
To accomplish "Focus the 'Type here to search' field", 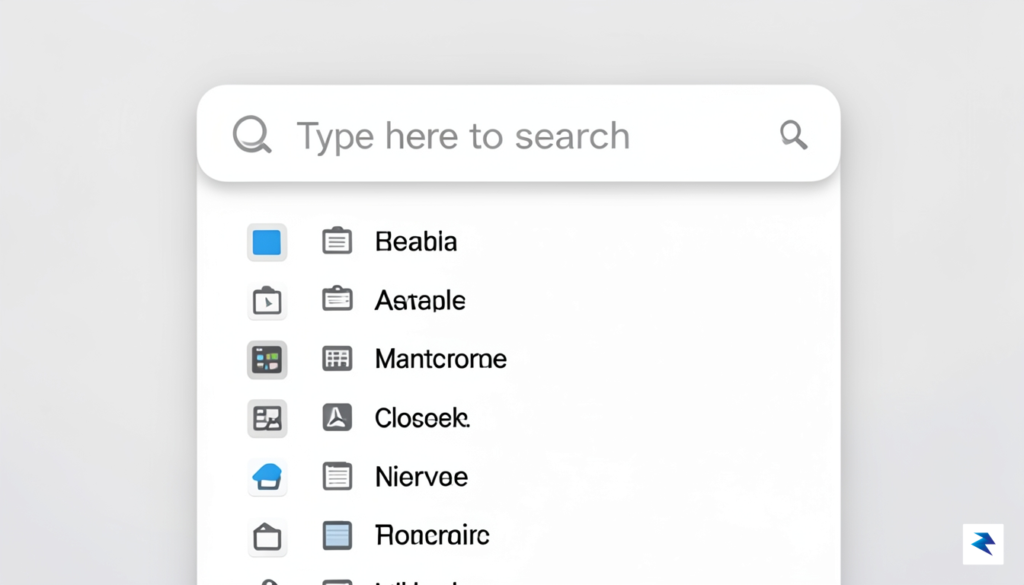I will (x=519, y=134).
